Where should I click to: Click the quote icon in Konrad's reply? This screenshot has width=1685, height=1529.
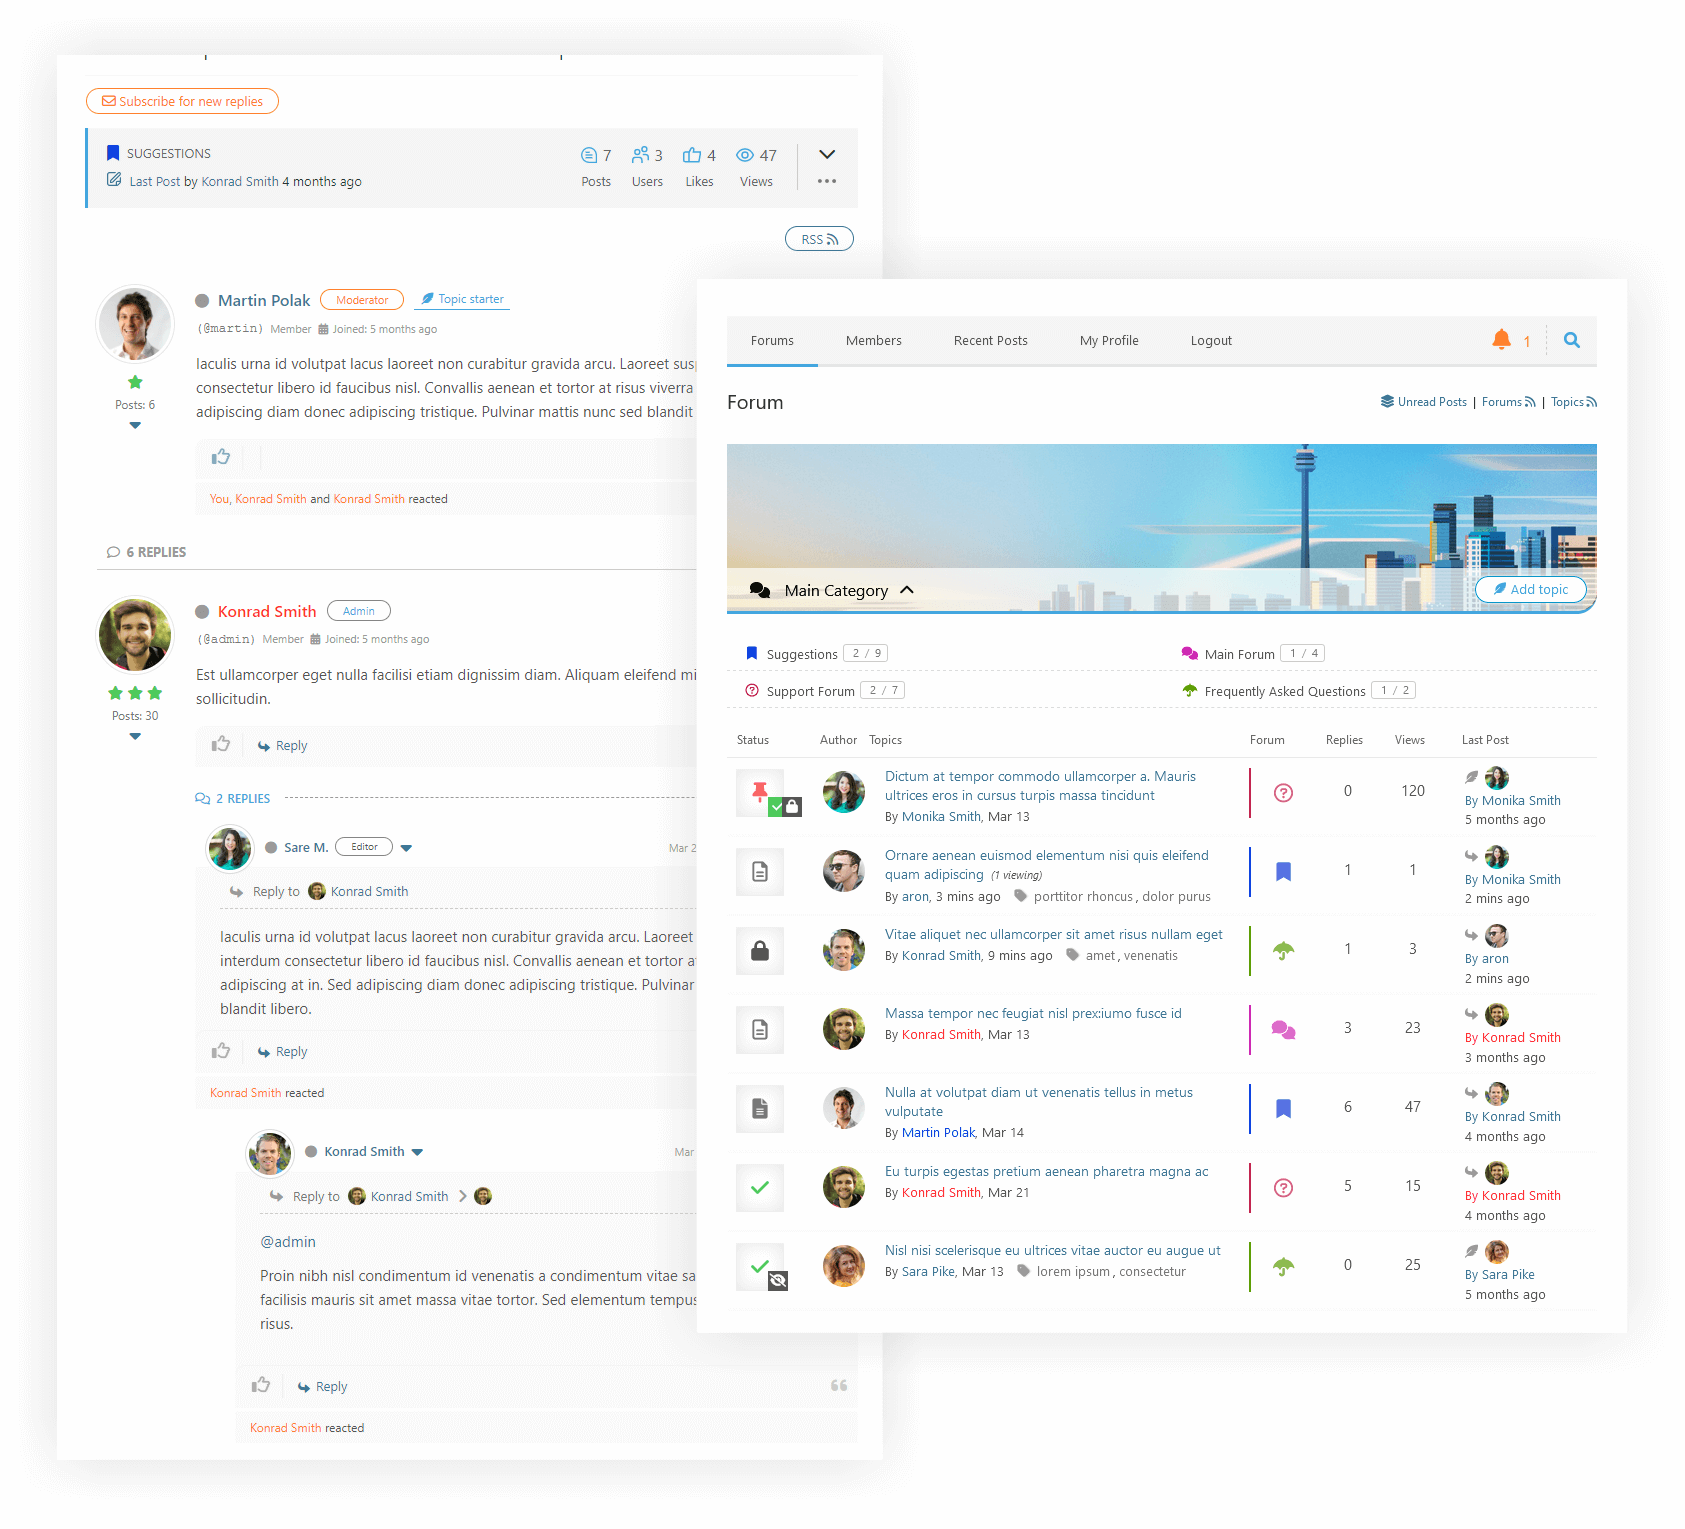(838, 1385)
